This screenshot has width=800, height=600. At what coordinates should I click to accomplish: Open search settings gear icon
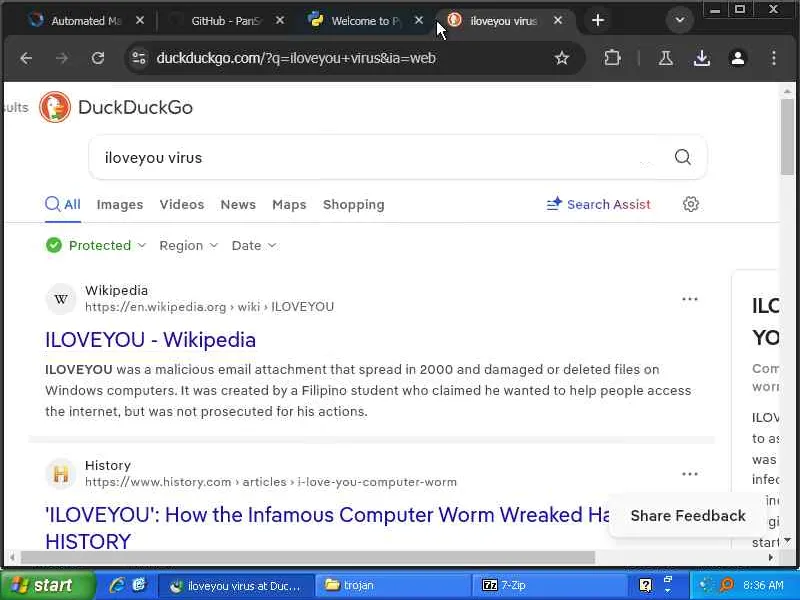point(691,205)
